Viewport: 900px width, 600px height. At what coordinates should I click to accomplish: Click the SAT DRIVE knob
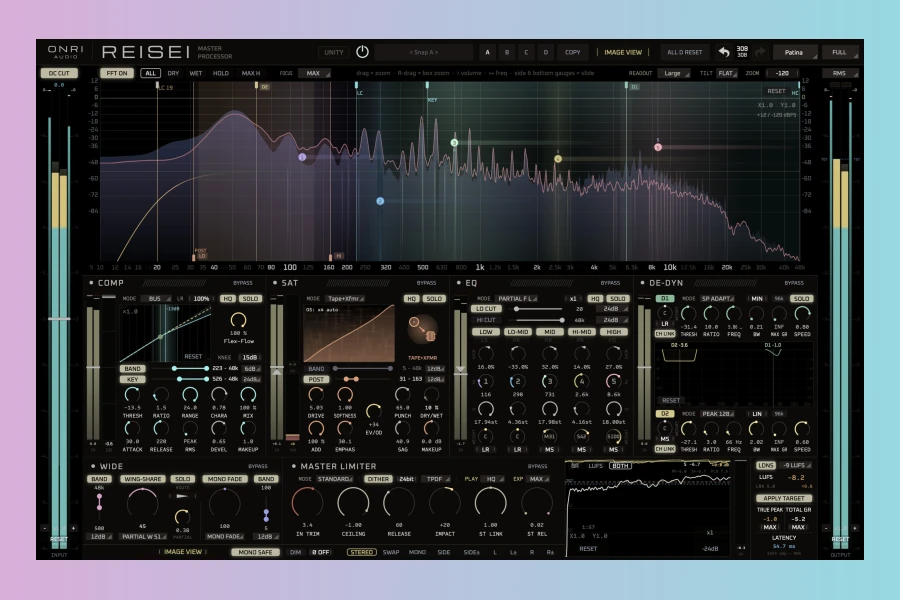[316, 394]
